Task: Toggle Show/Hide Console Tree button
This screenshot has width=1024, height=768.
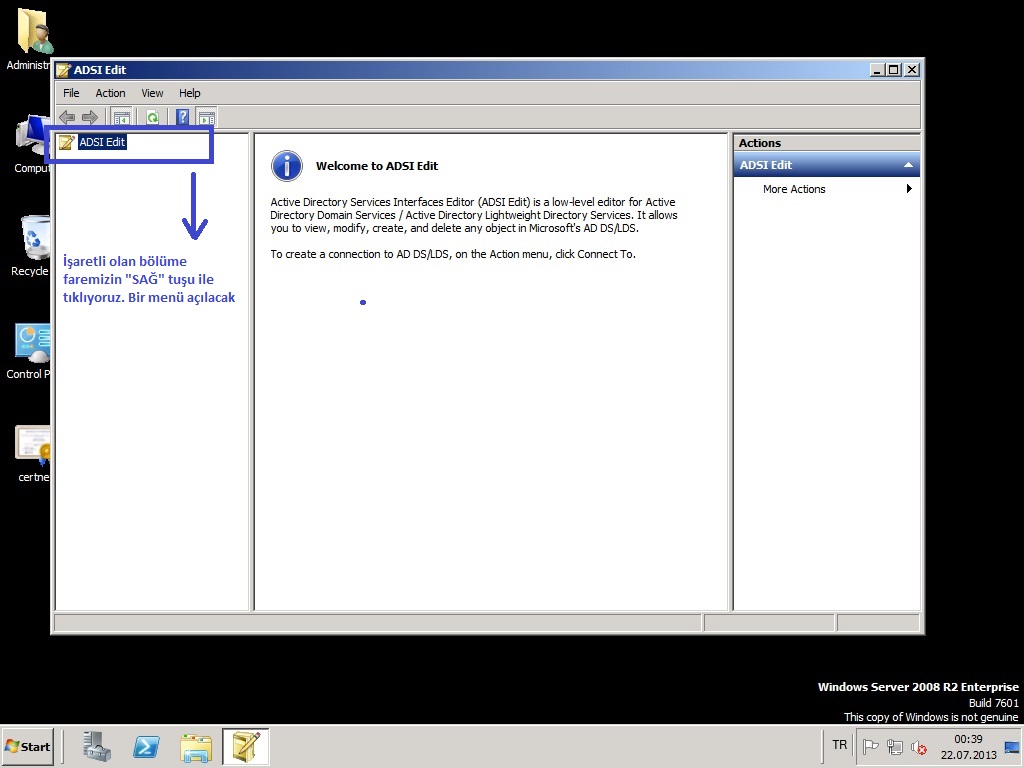Action: pyautogui.click(x=121, y=118)
